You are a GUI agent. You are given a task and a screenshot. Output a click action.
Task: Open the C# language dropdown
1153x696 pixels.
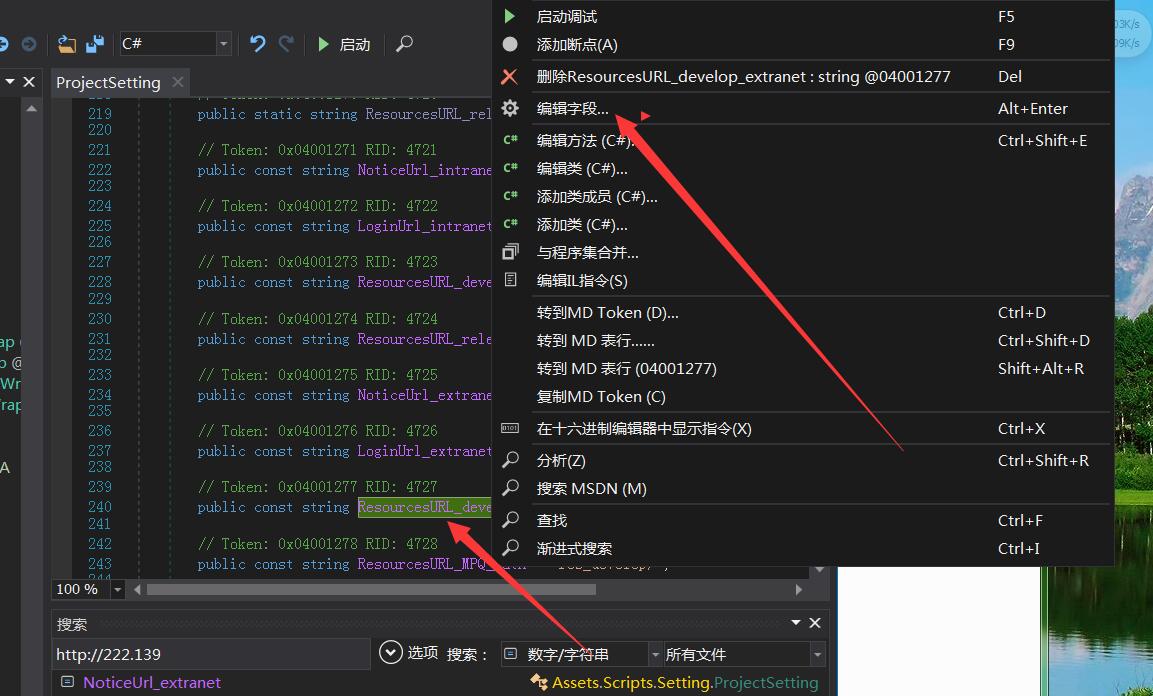224,44
